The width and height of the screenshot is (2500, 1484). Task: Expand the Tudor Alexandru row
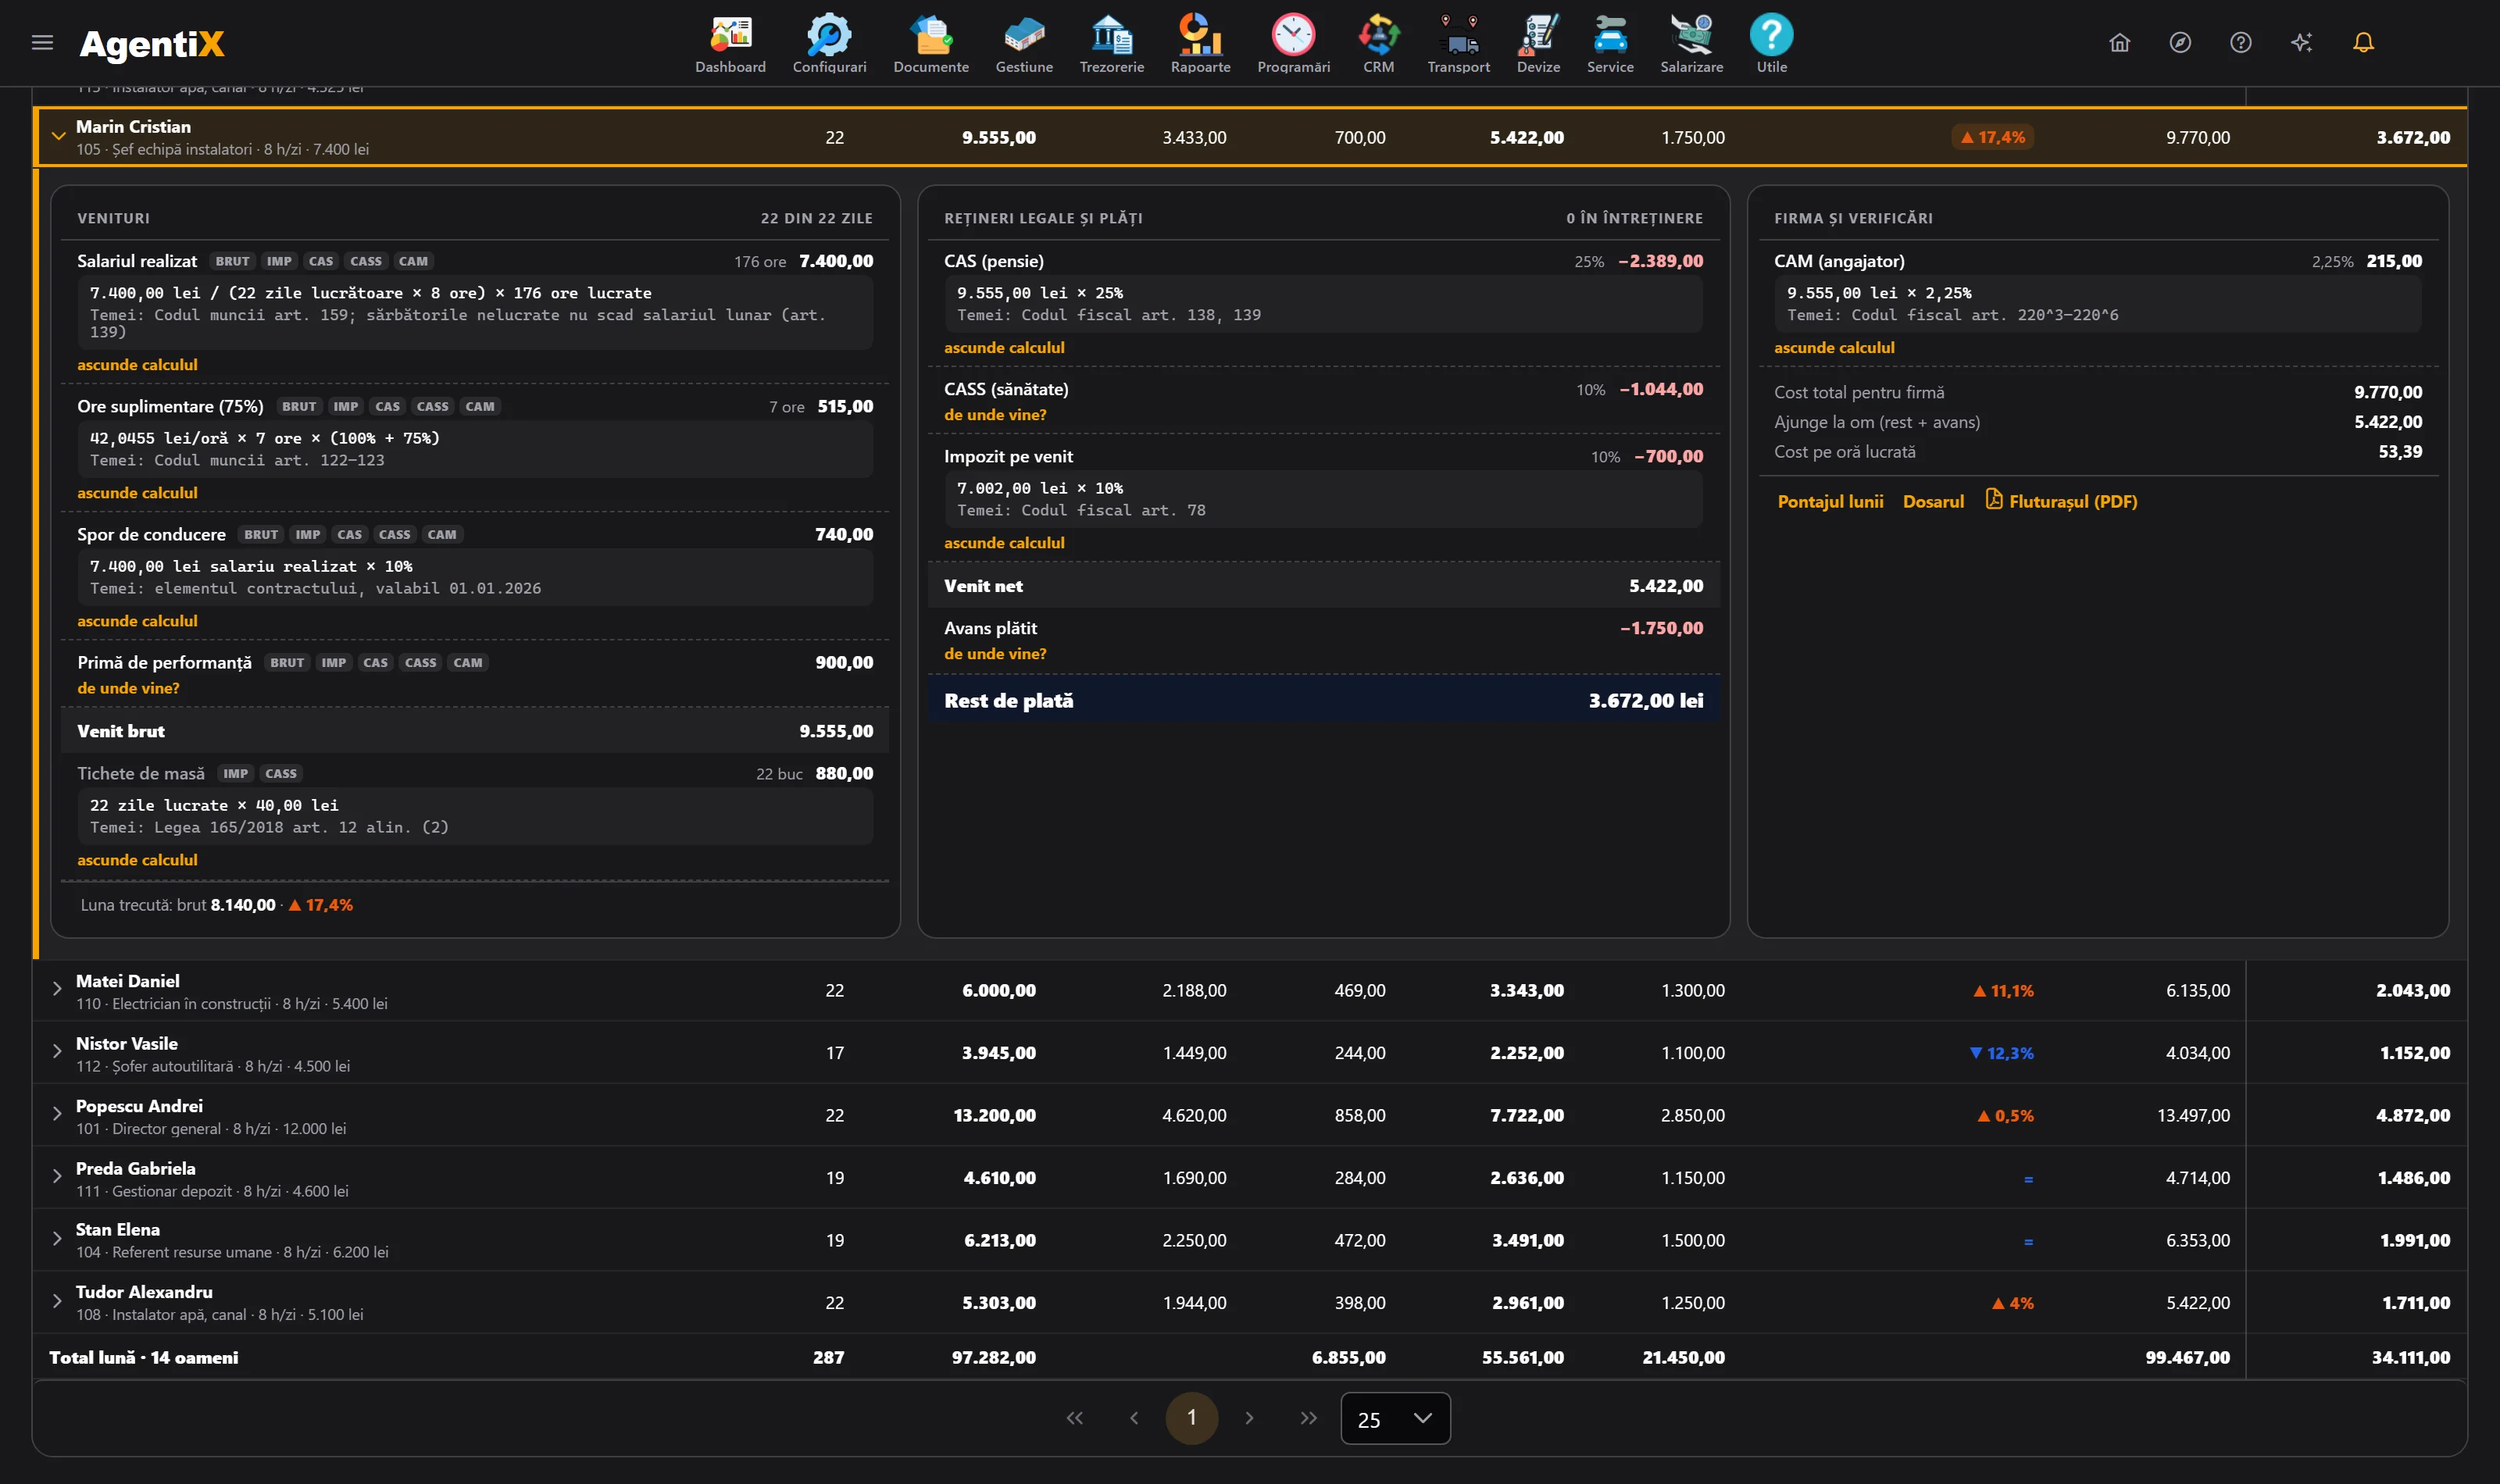57,1301
